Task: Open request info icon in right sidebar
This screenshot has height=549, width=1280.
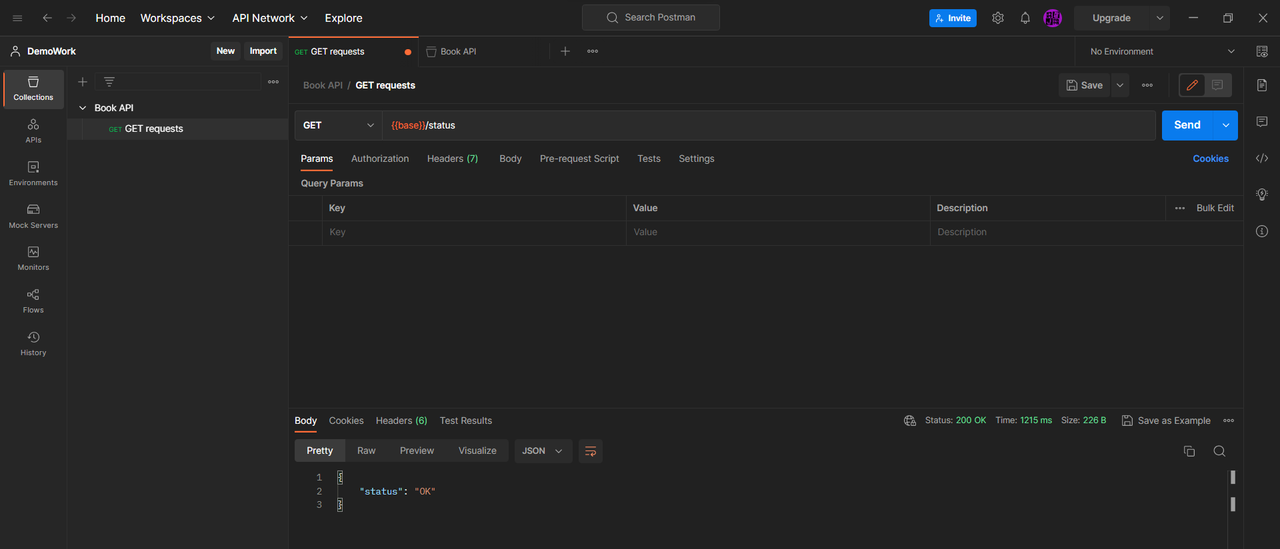Action: click(x=1262, y=231)
